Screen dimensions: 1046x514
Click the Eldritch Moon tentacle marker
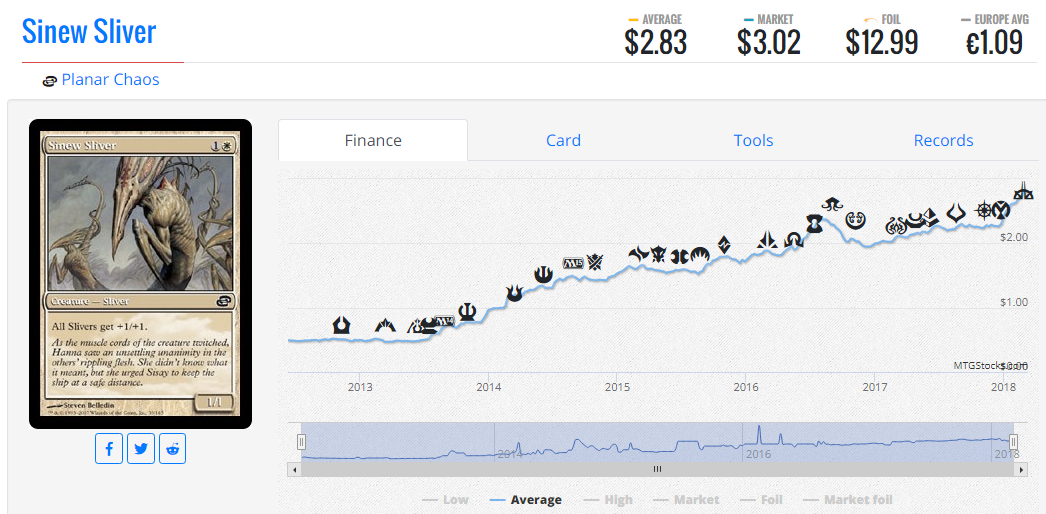click(832, 203)
